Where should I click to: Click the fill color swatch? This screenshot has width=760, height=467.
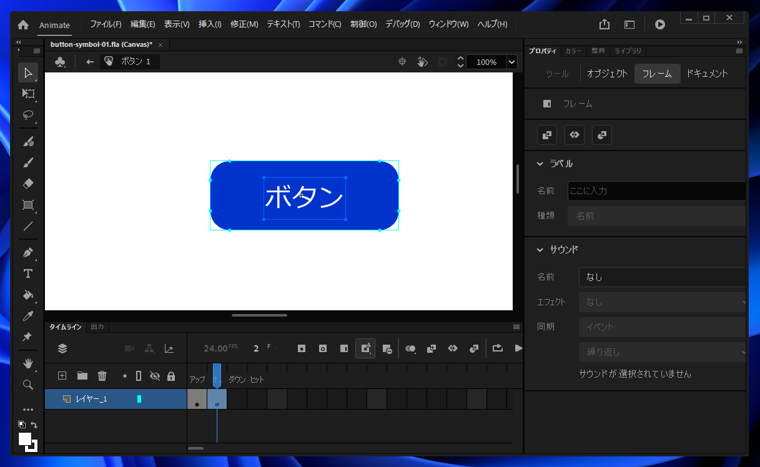click(24, 439)
